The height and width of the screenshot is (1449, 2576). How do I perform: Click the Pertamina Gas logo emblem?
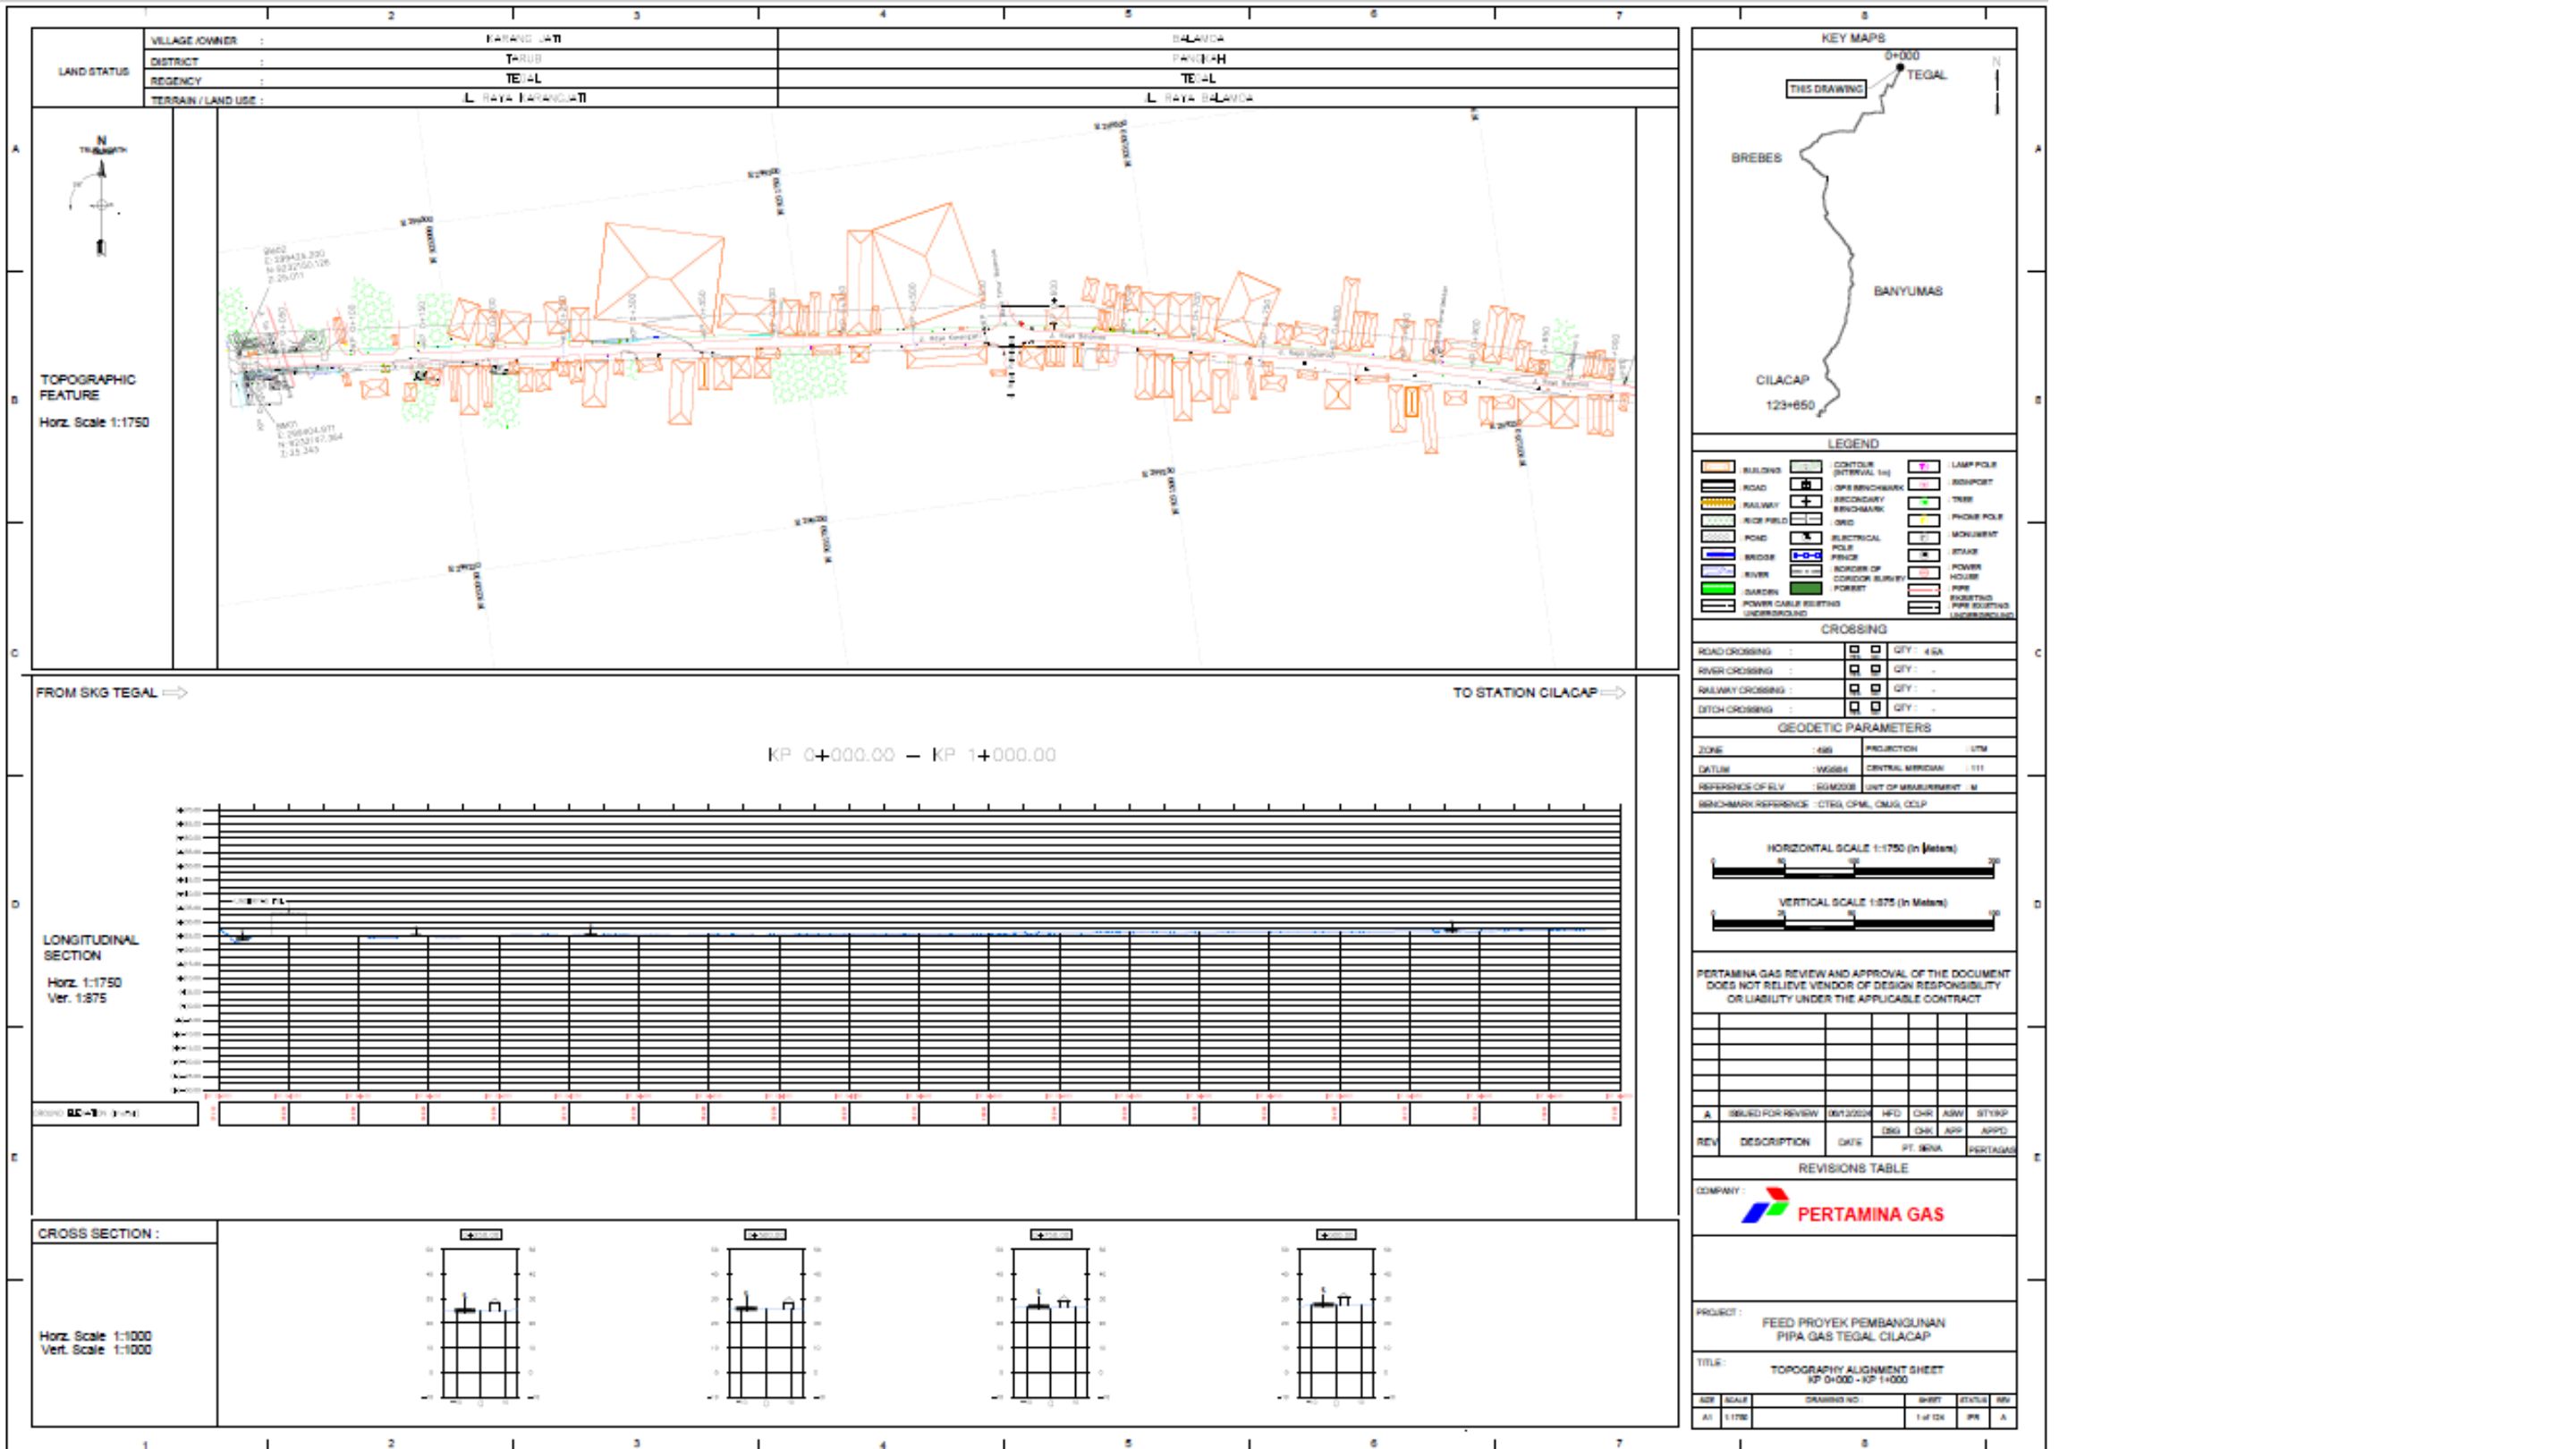pos(1765,1205)
